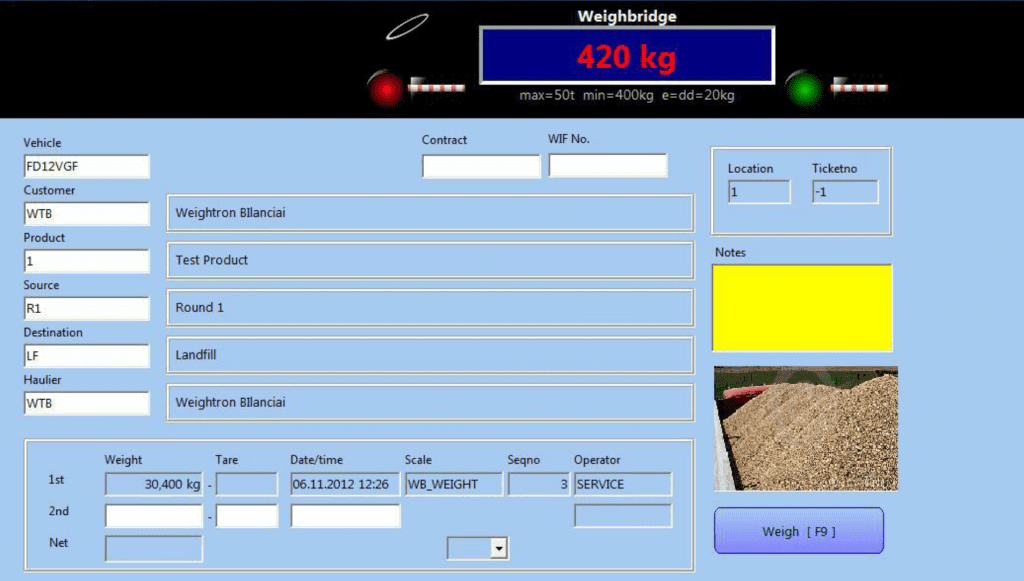Click the red traffic light indicator
This screenshot has height=581, width=1024.
(x=384, y=88)
